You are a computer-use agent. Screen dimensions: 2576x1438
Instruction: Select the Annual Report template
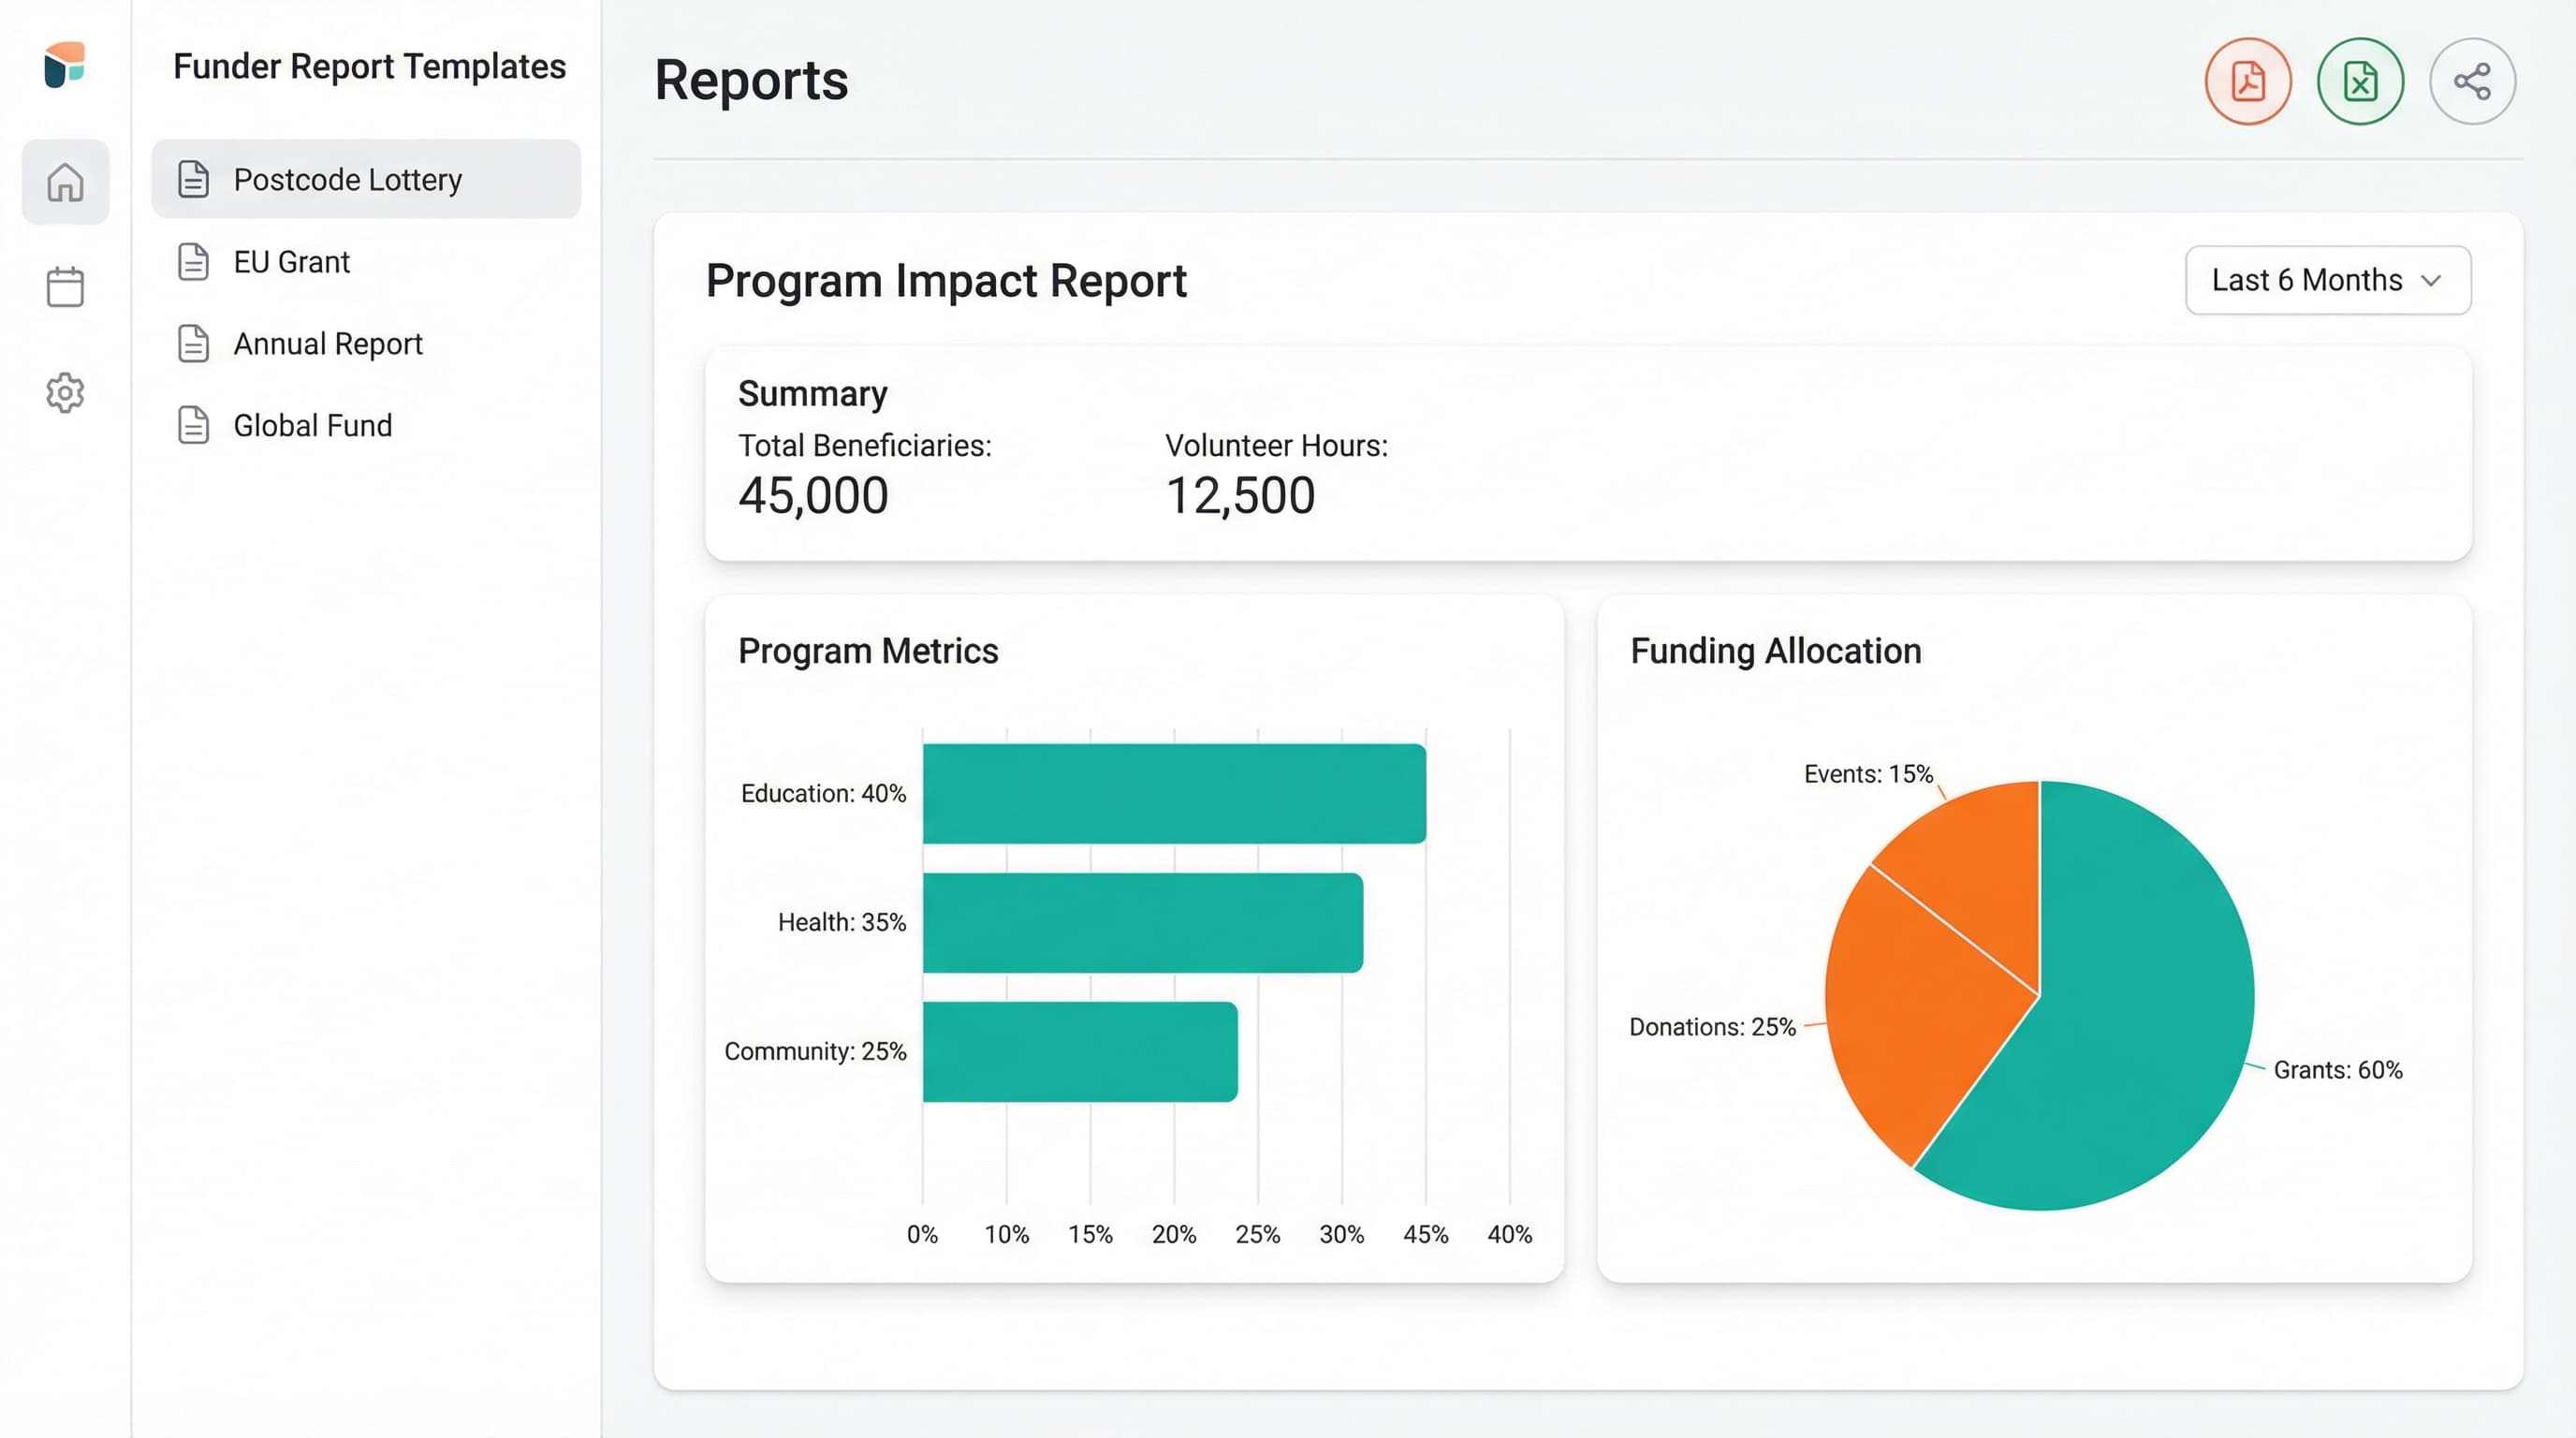click(327, 343)
